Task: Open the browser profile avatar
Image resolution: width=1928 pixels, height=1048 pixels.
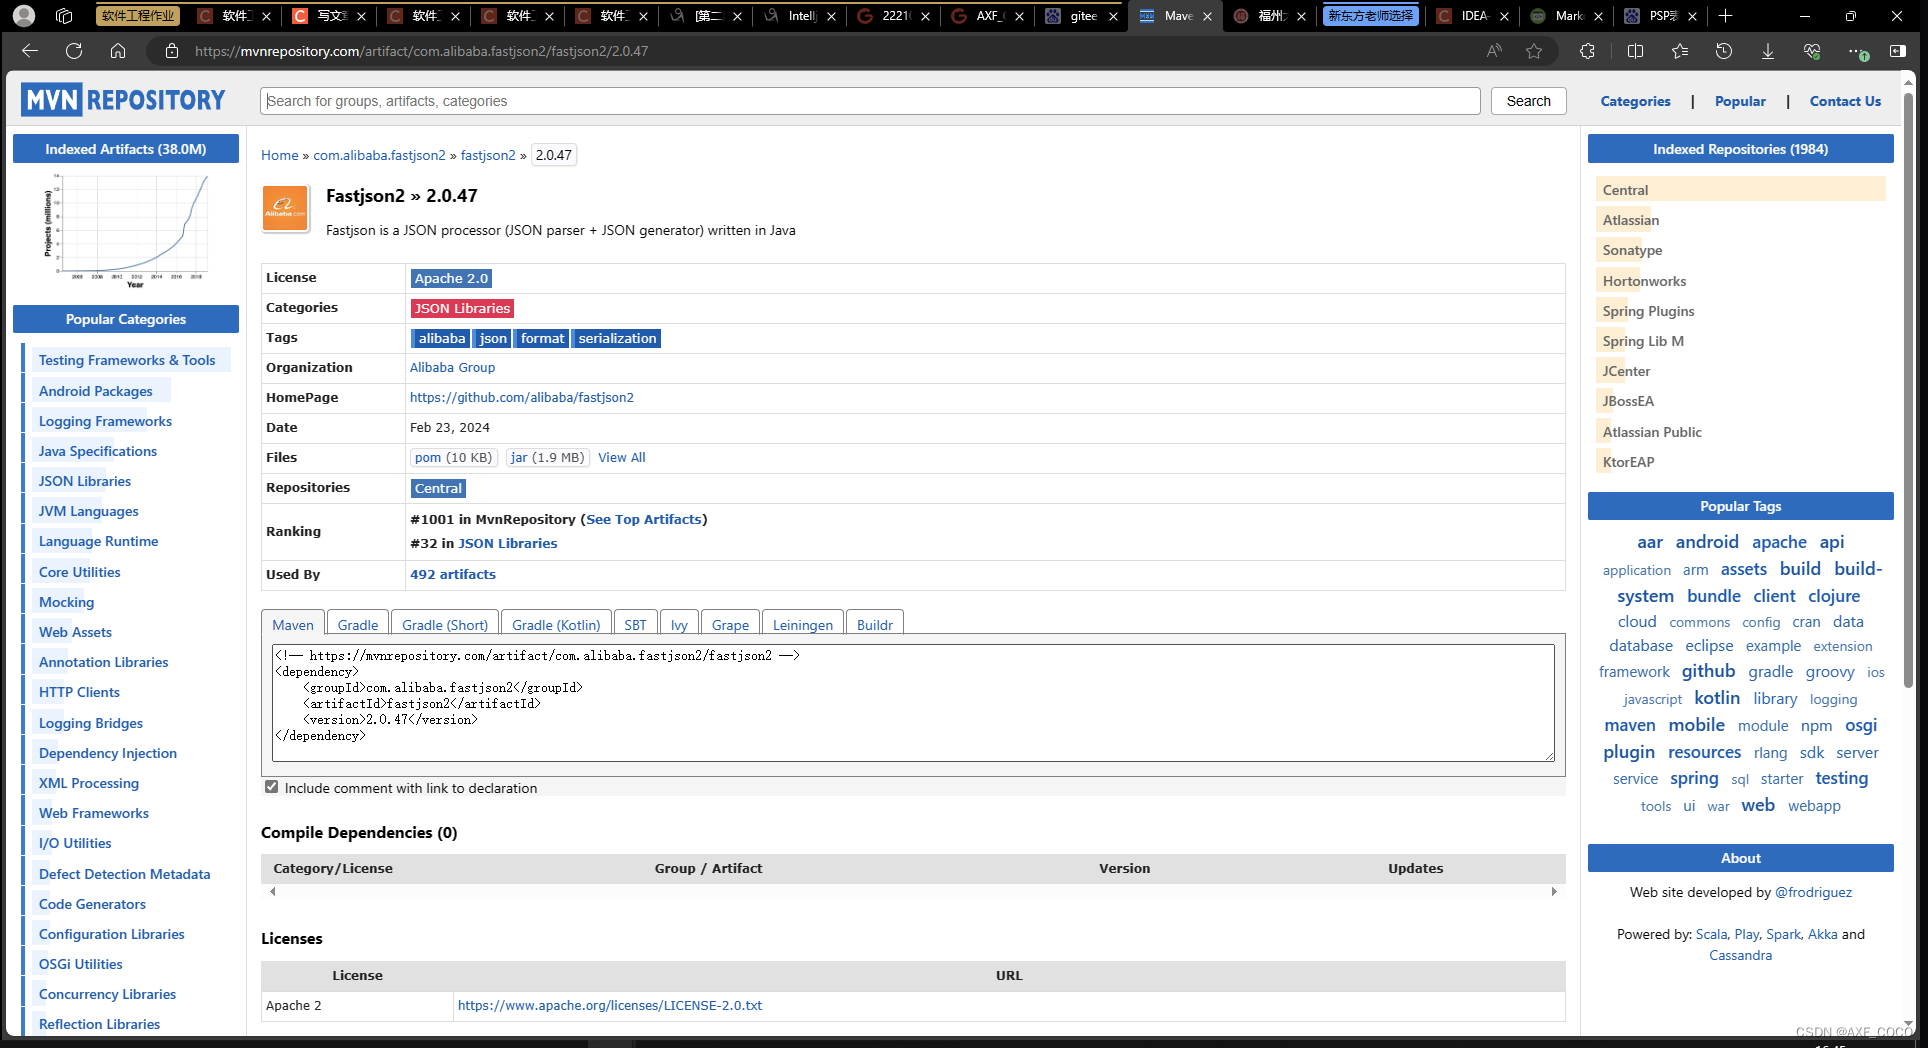Action: click(24, 15)
